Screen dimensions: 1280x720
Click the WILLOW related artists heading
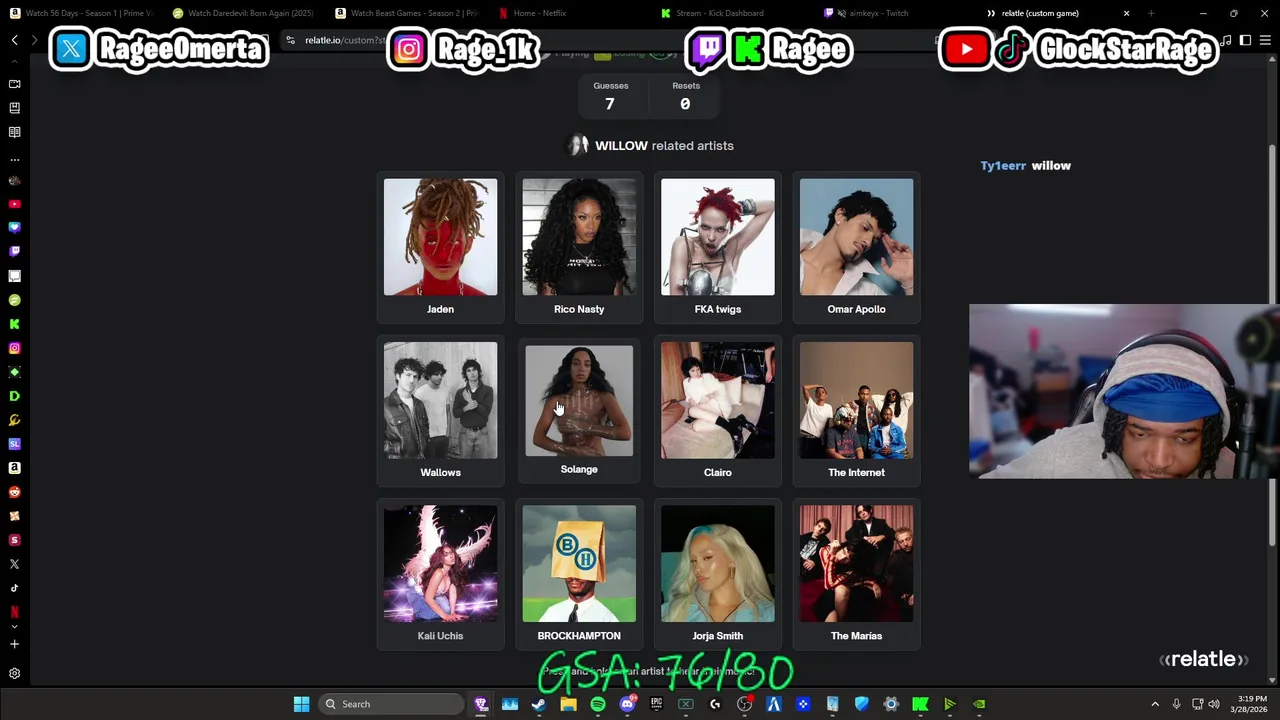651,146
